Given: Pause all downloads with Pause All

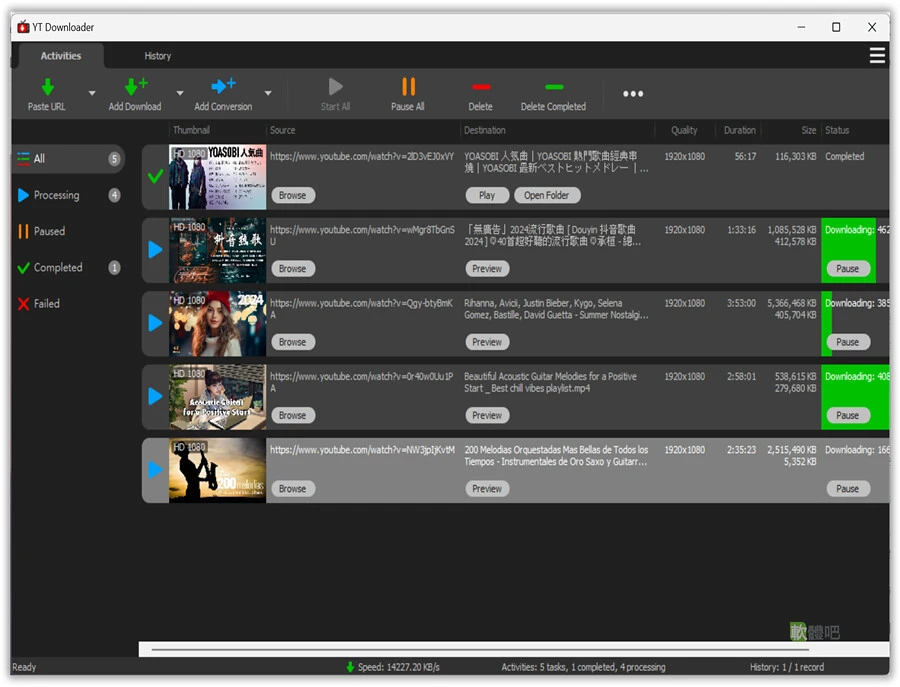Looking at the screenshot, I should click(x=408, y=95).
